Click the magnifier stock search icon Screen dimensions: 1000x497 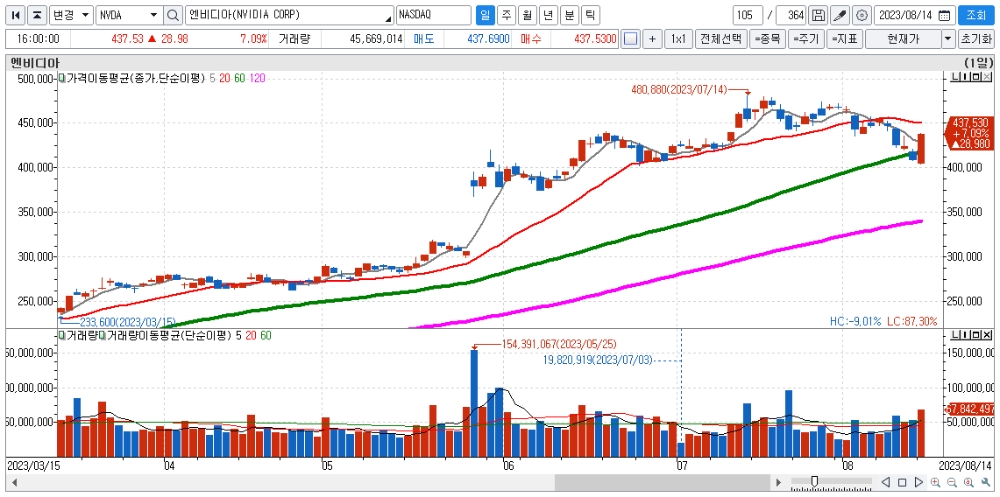click(x=173, y=15)
